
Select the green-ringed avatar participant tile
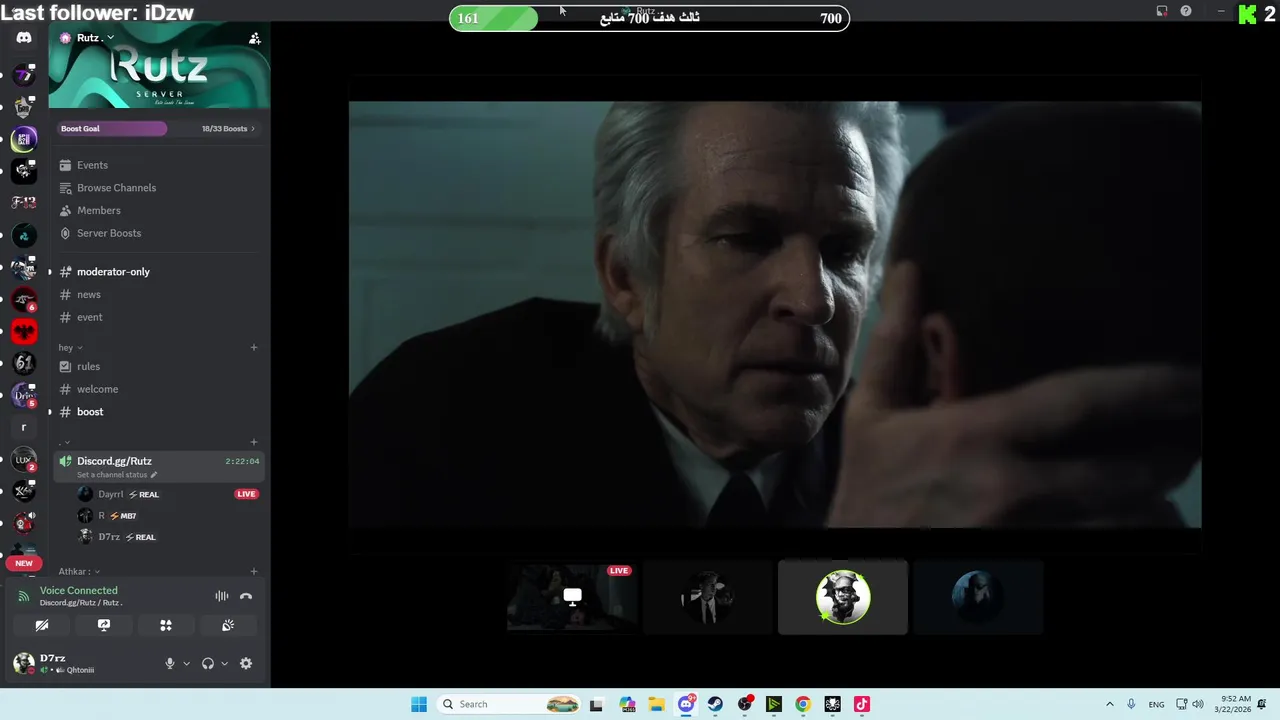[x=843, y=597]
